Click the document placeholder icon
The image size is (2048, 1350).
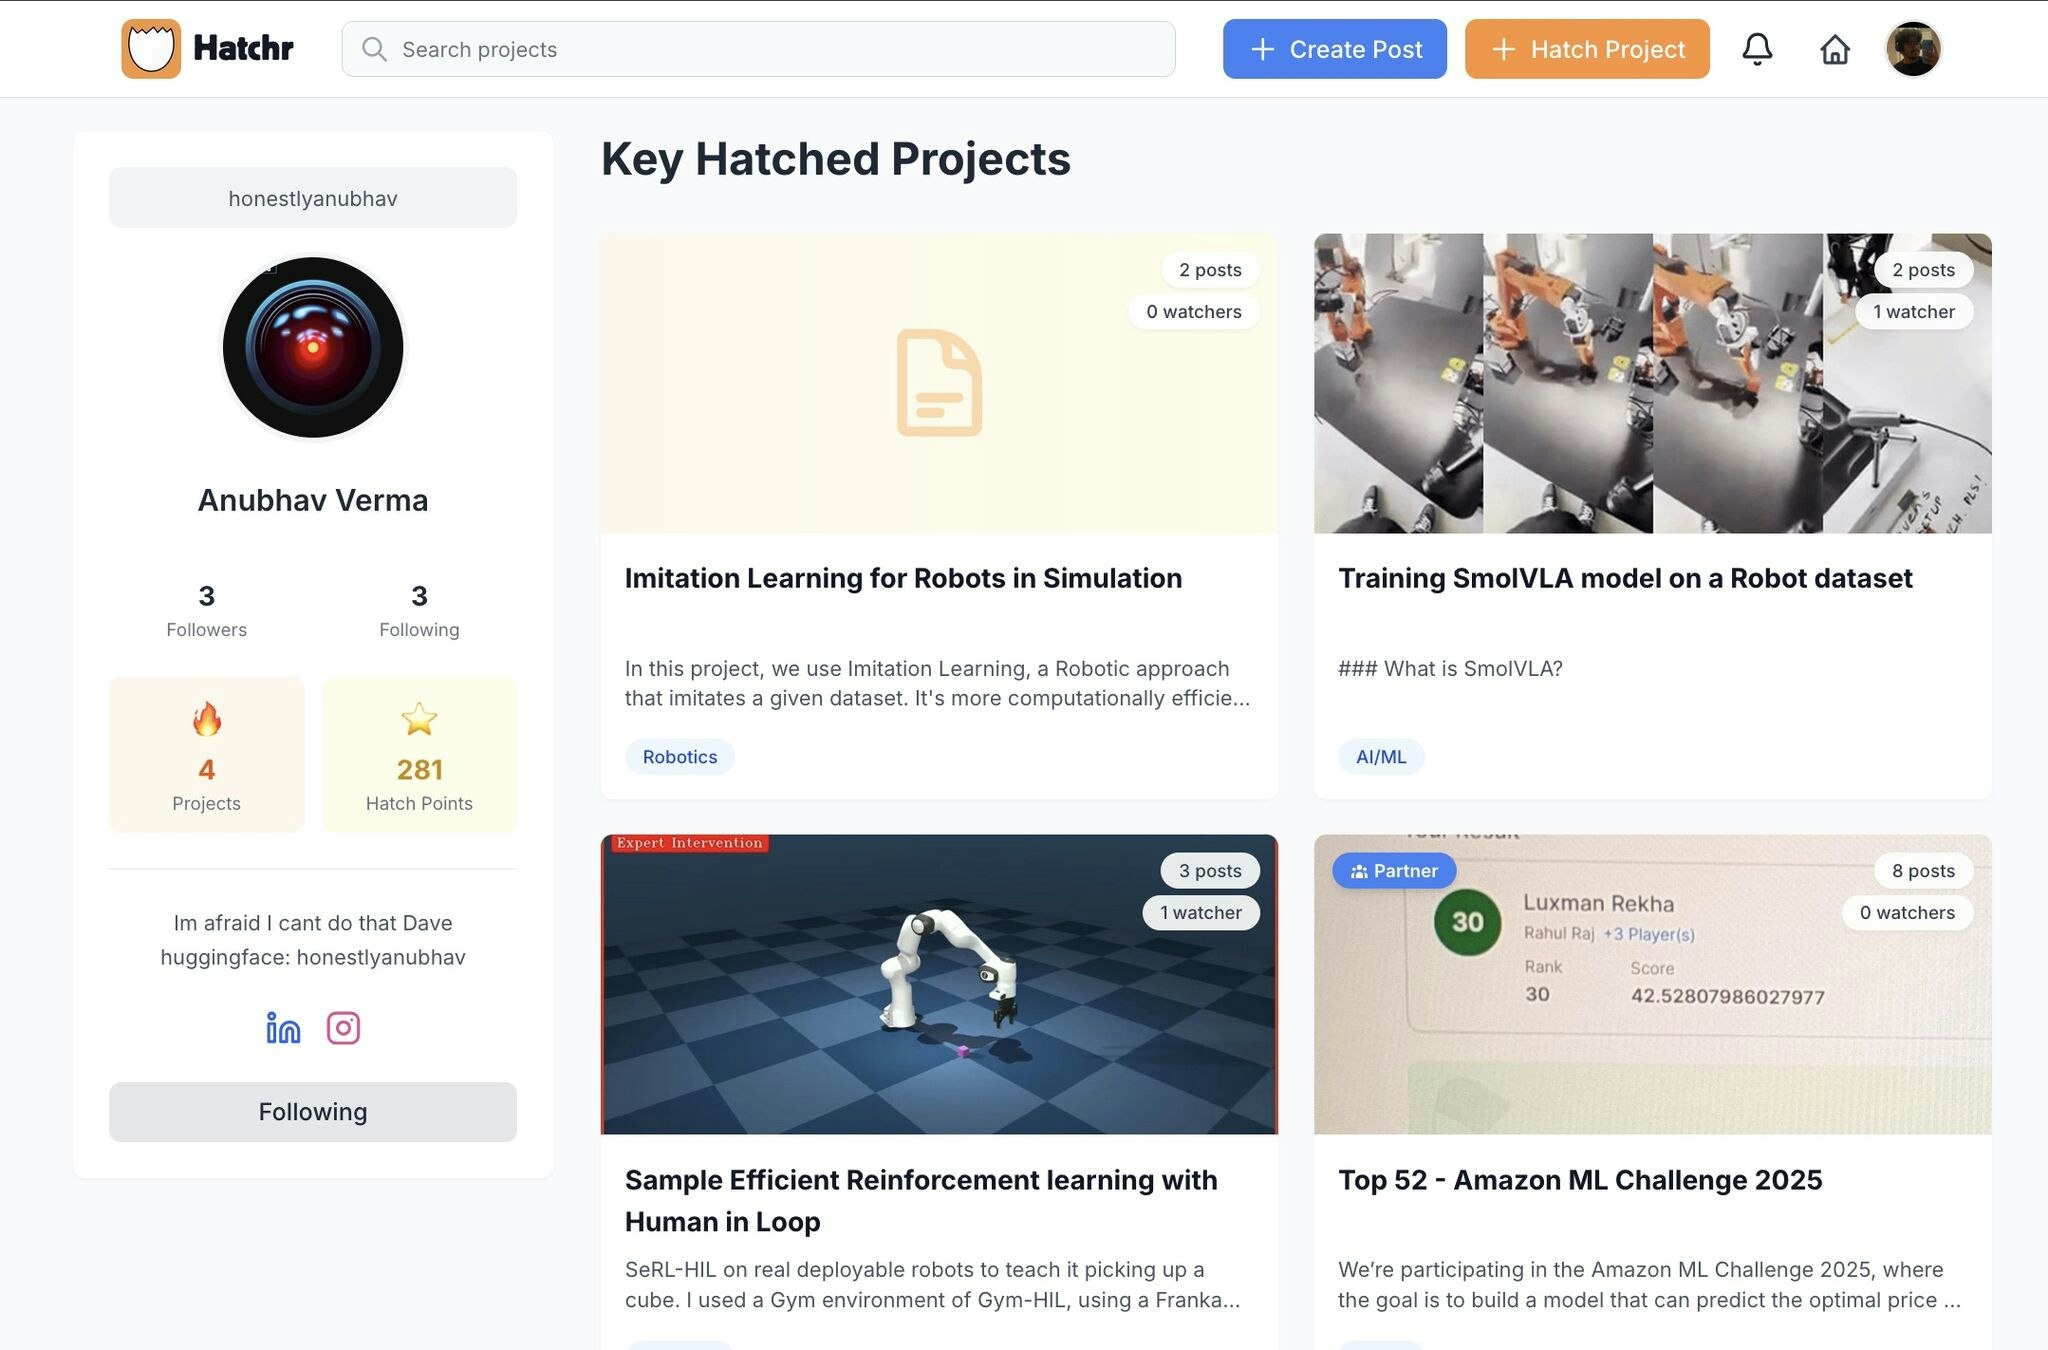(x=939, y=383)
